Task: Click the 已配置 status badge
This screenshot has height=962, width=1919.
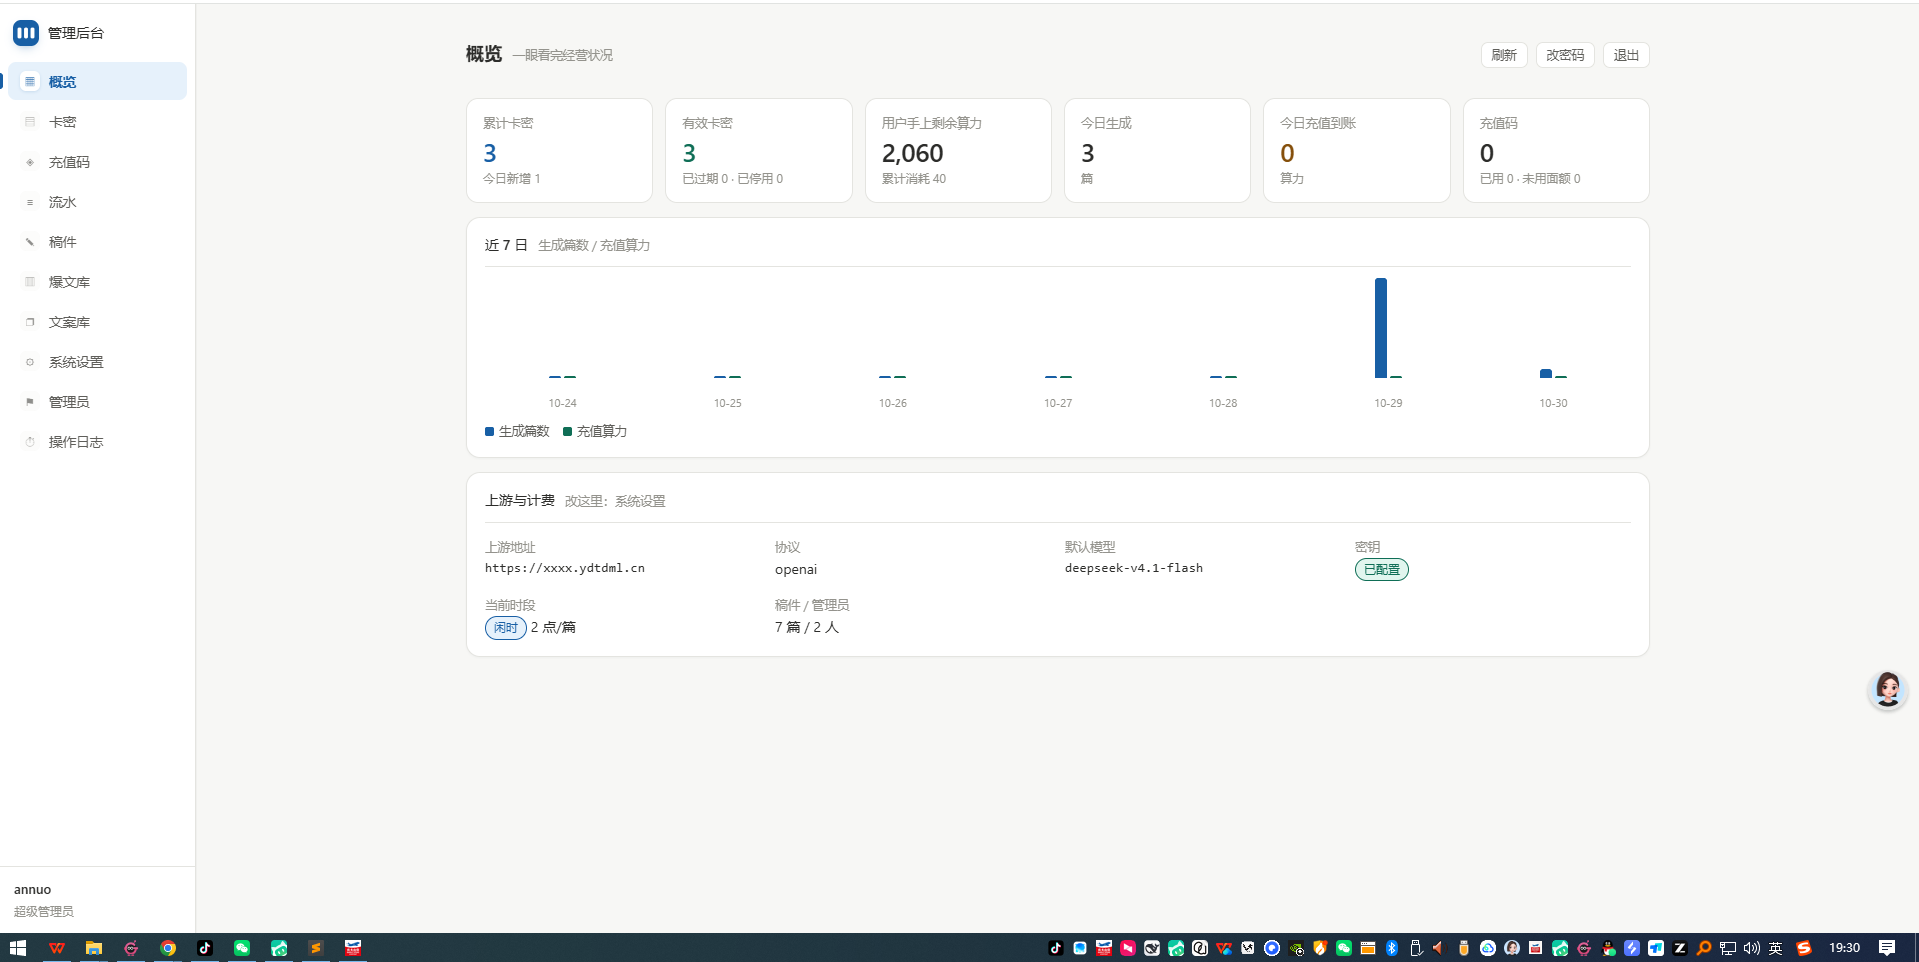Action: click(x=1382, y=570)
